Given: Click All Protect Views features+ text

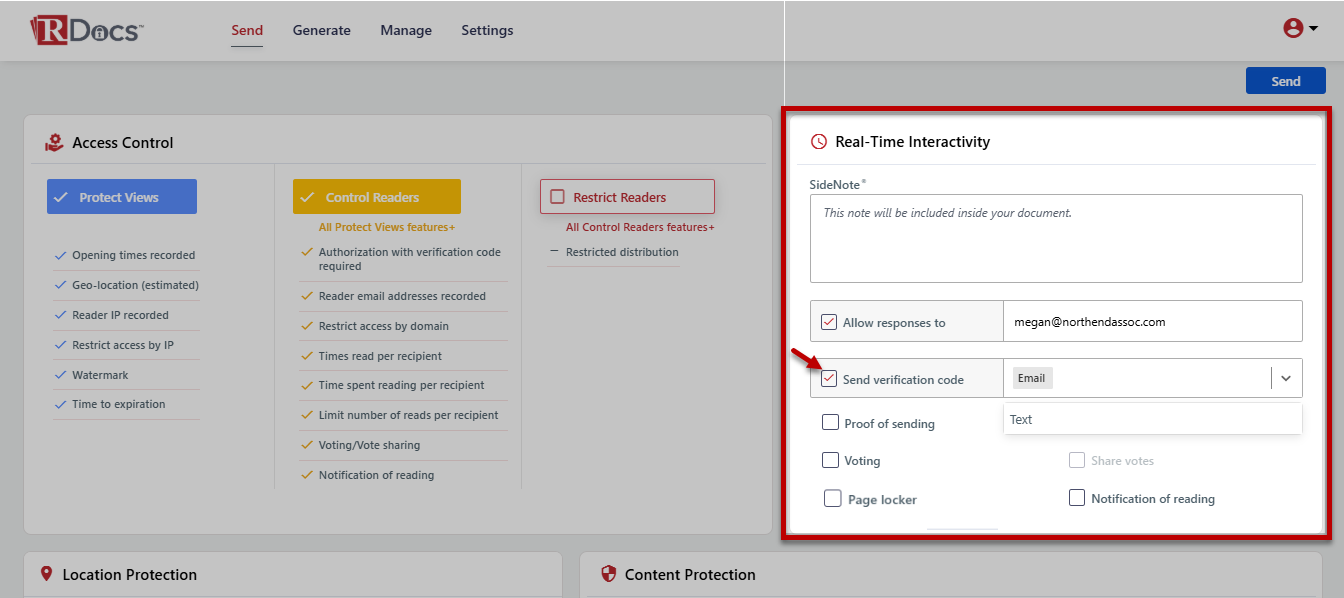Looking at the screenshot, I should point(387,228).
